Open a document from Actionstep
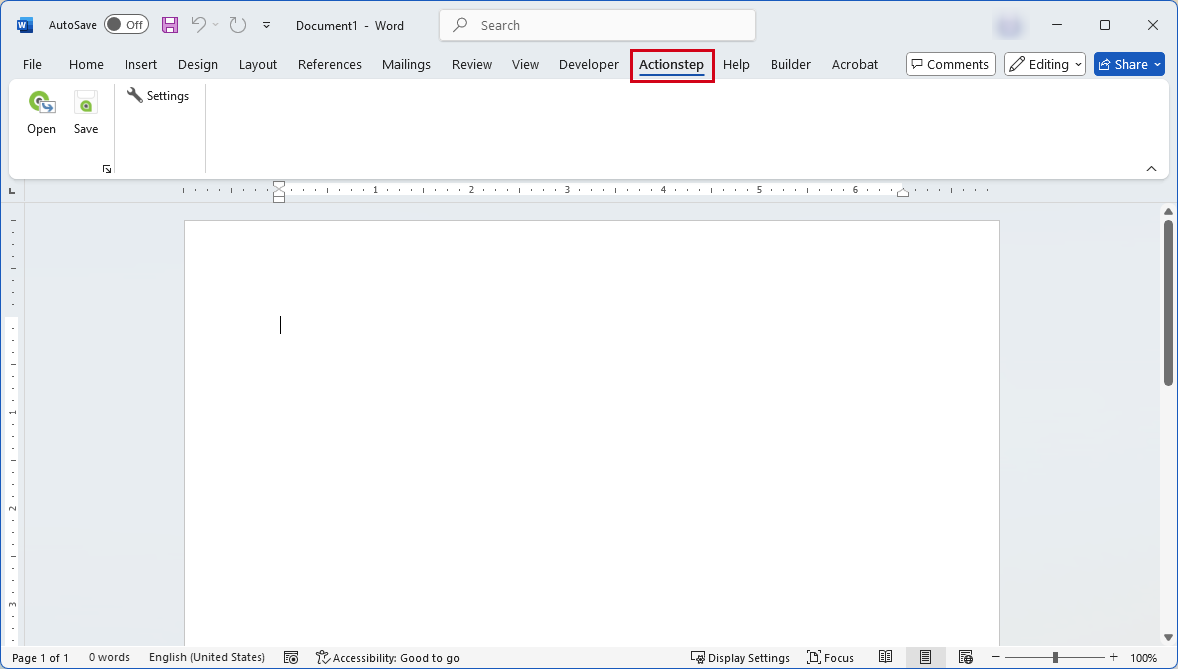The height and width of the screenshot is (669, 1178). pyautogui.click(x=41, y=110)
